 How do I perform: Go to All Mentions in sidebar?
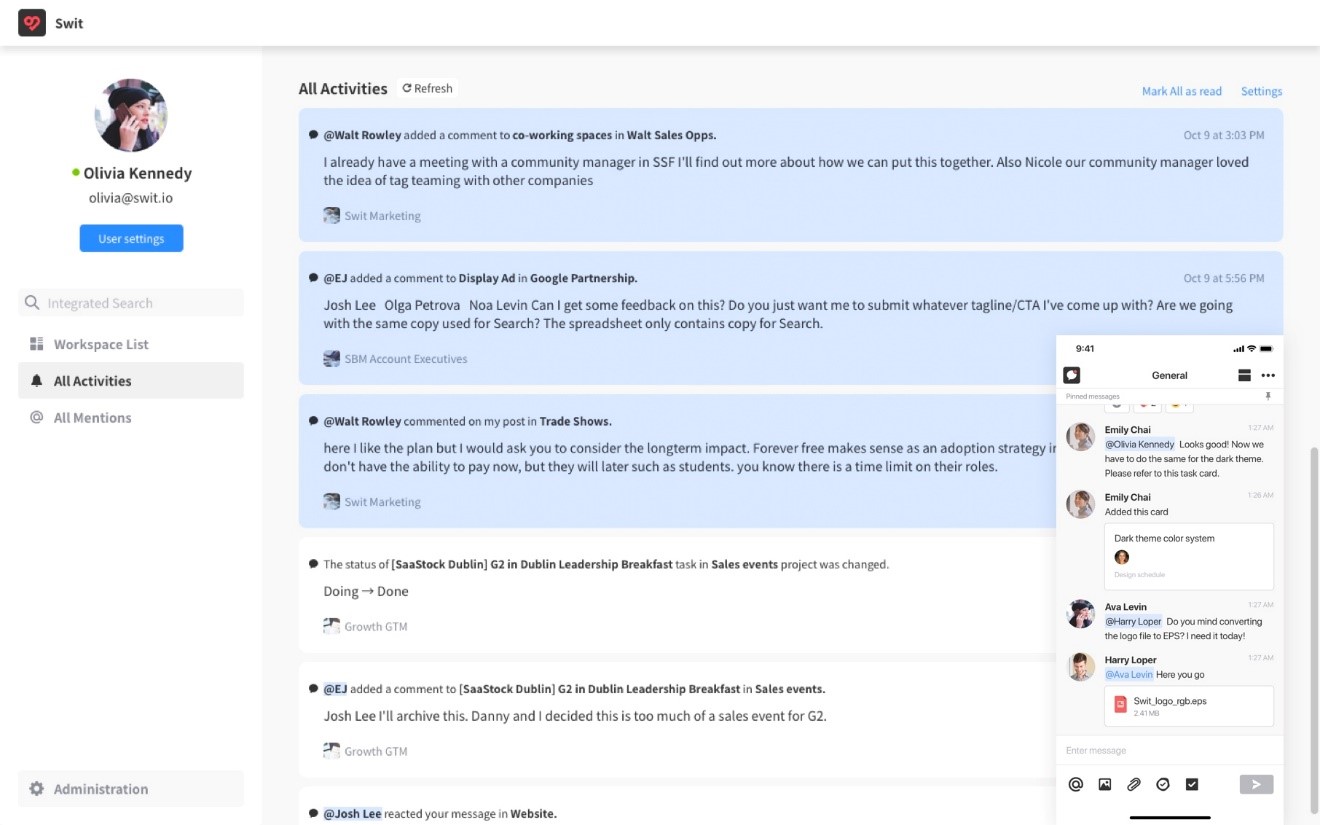[92, 418]
